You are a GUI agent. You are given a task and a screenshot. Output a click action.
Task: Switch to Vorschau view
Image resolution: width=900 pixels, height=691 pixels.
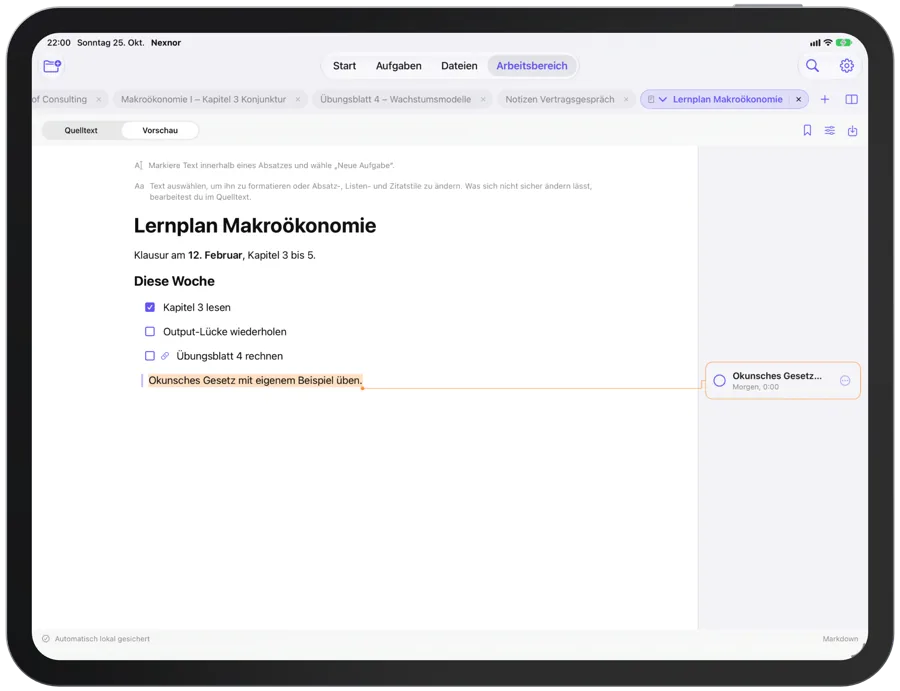[160, 130]
